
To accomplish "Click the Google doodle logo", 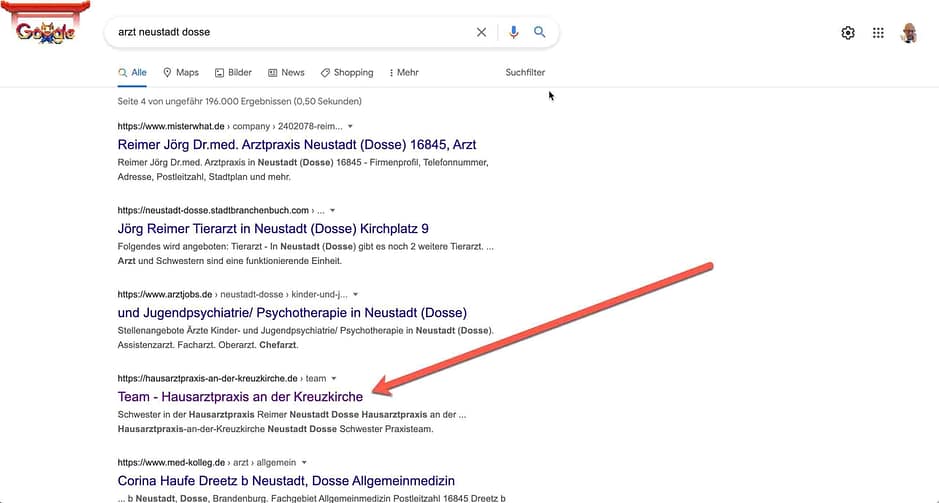I will tap(45, 30).
